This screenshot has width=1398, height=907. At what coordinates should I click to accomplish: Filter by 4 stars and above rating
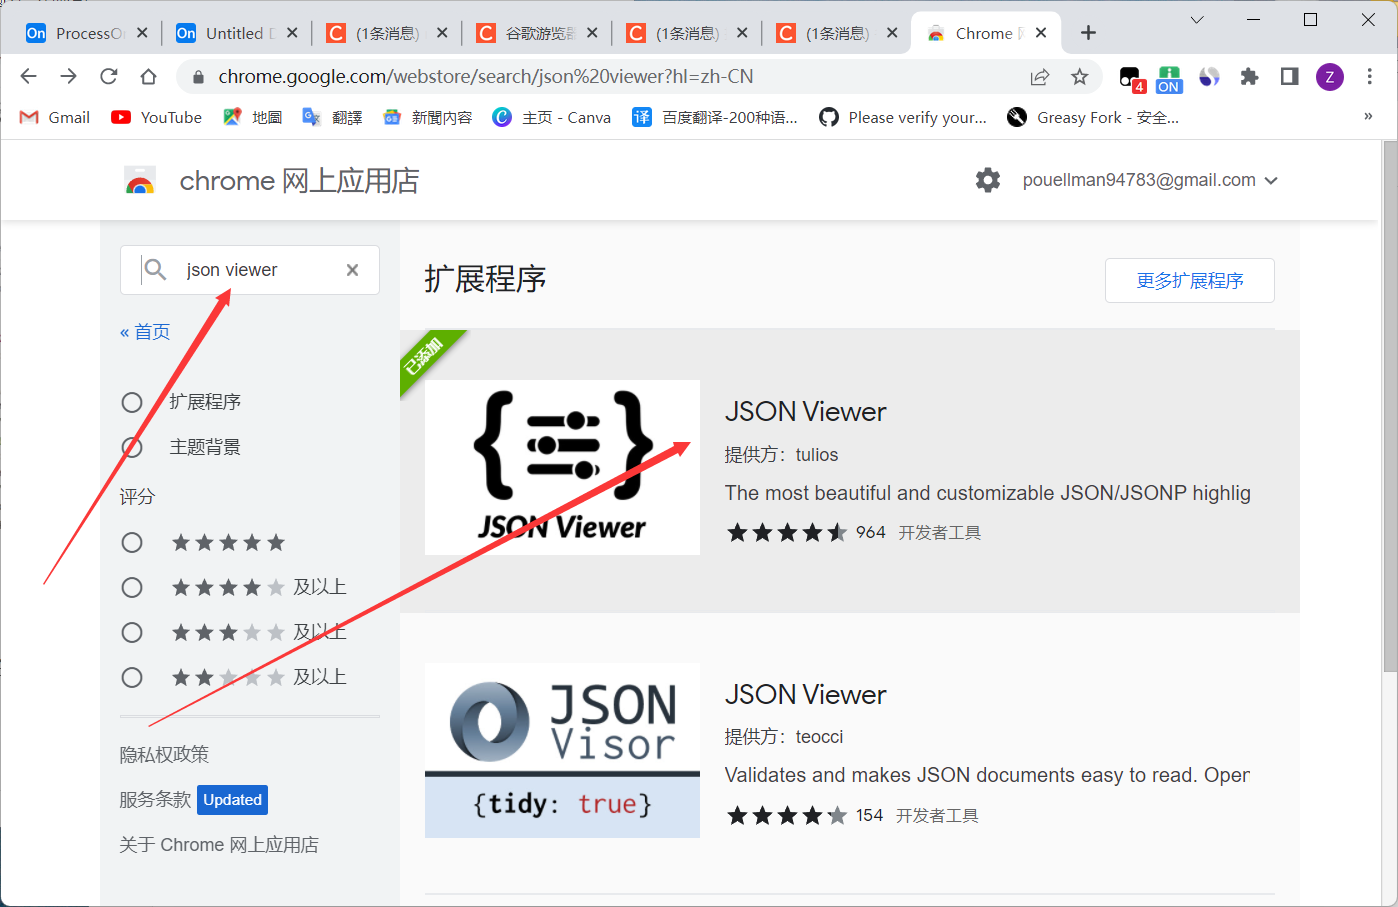click(132, 587)
